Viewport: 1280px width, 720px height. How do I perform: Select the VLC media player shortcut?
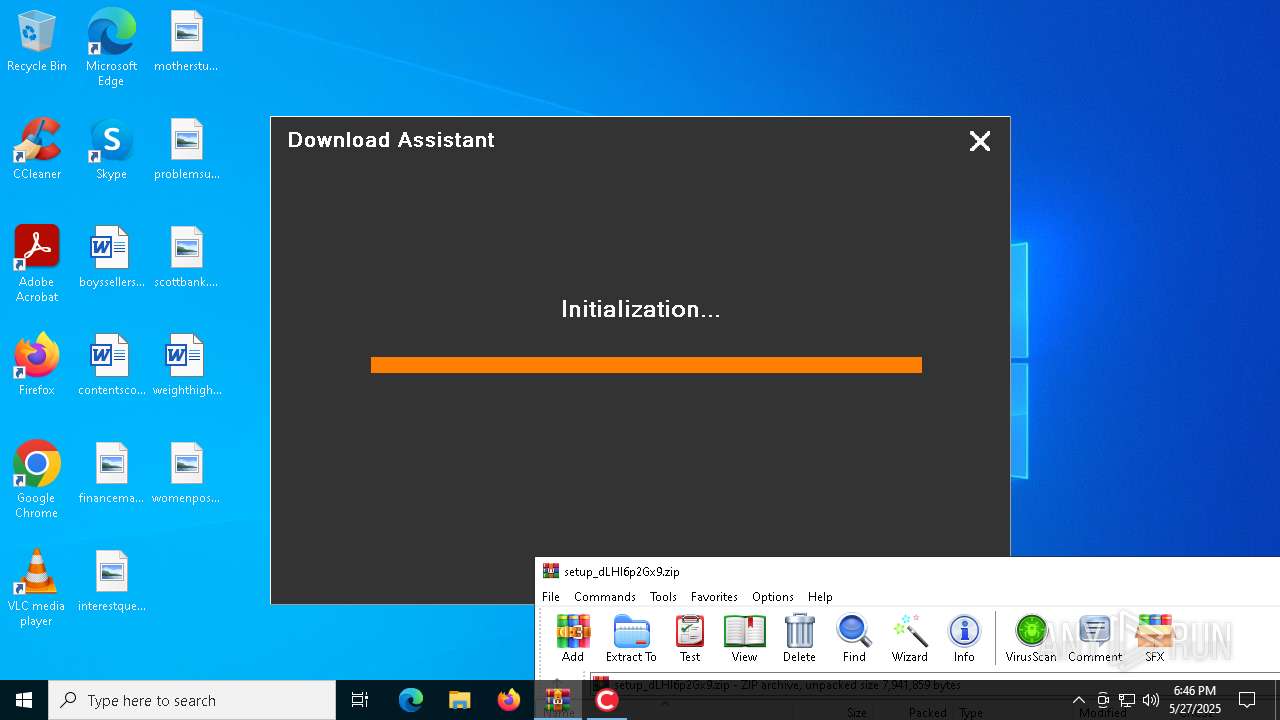(37, 588)
